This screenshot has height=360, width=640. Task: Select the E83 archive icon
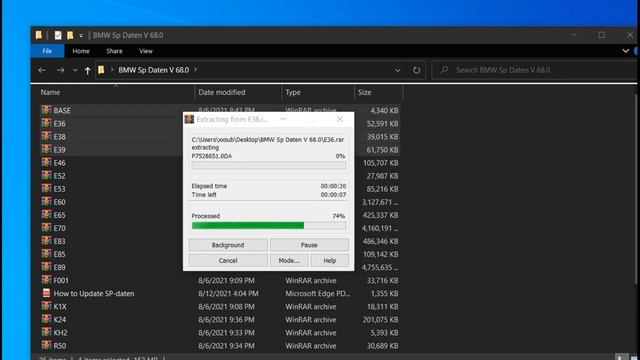click(x=47, y=240)
